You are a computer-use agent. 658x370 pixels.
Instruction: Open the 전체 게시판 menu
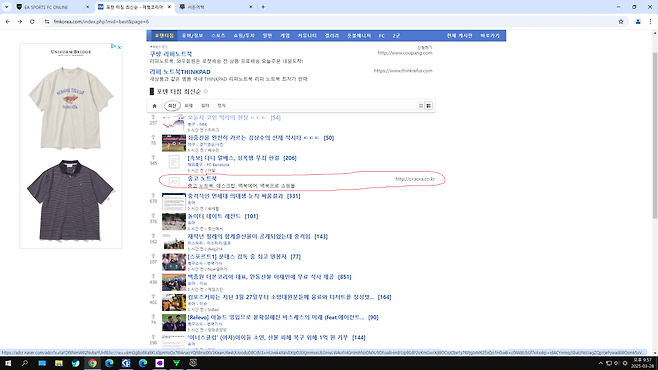click(459, 36)
